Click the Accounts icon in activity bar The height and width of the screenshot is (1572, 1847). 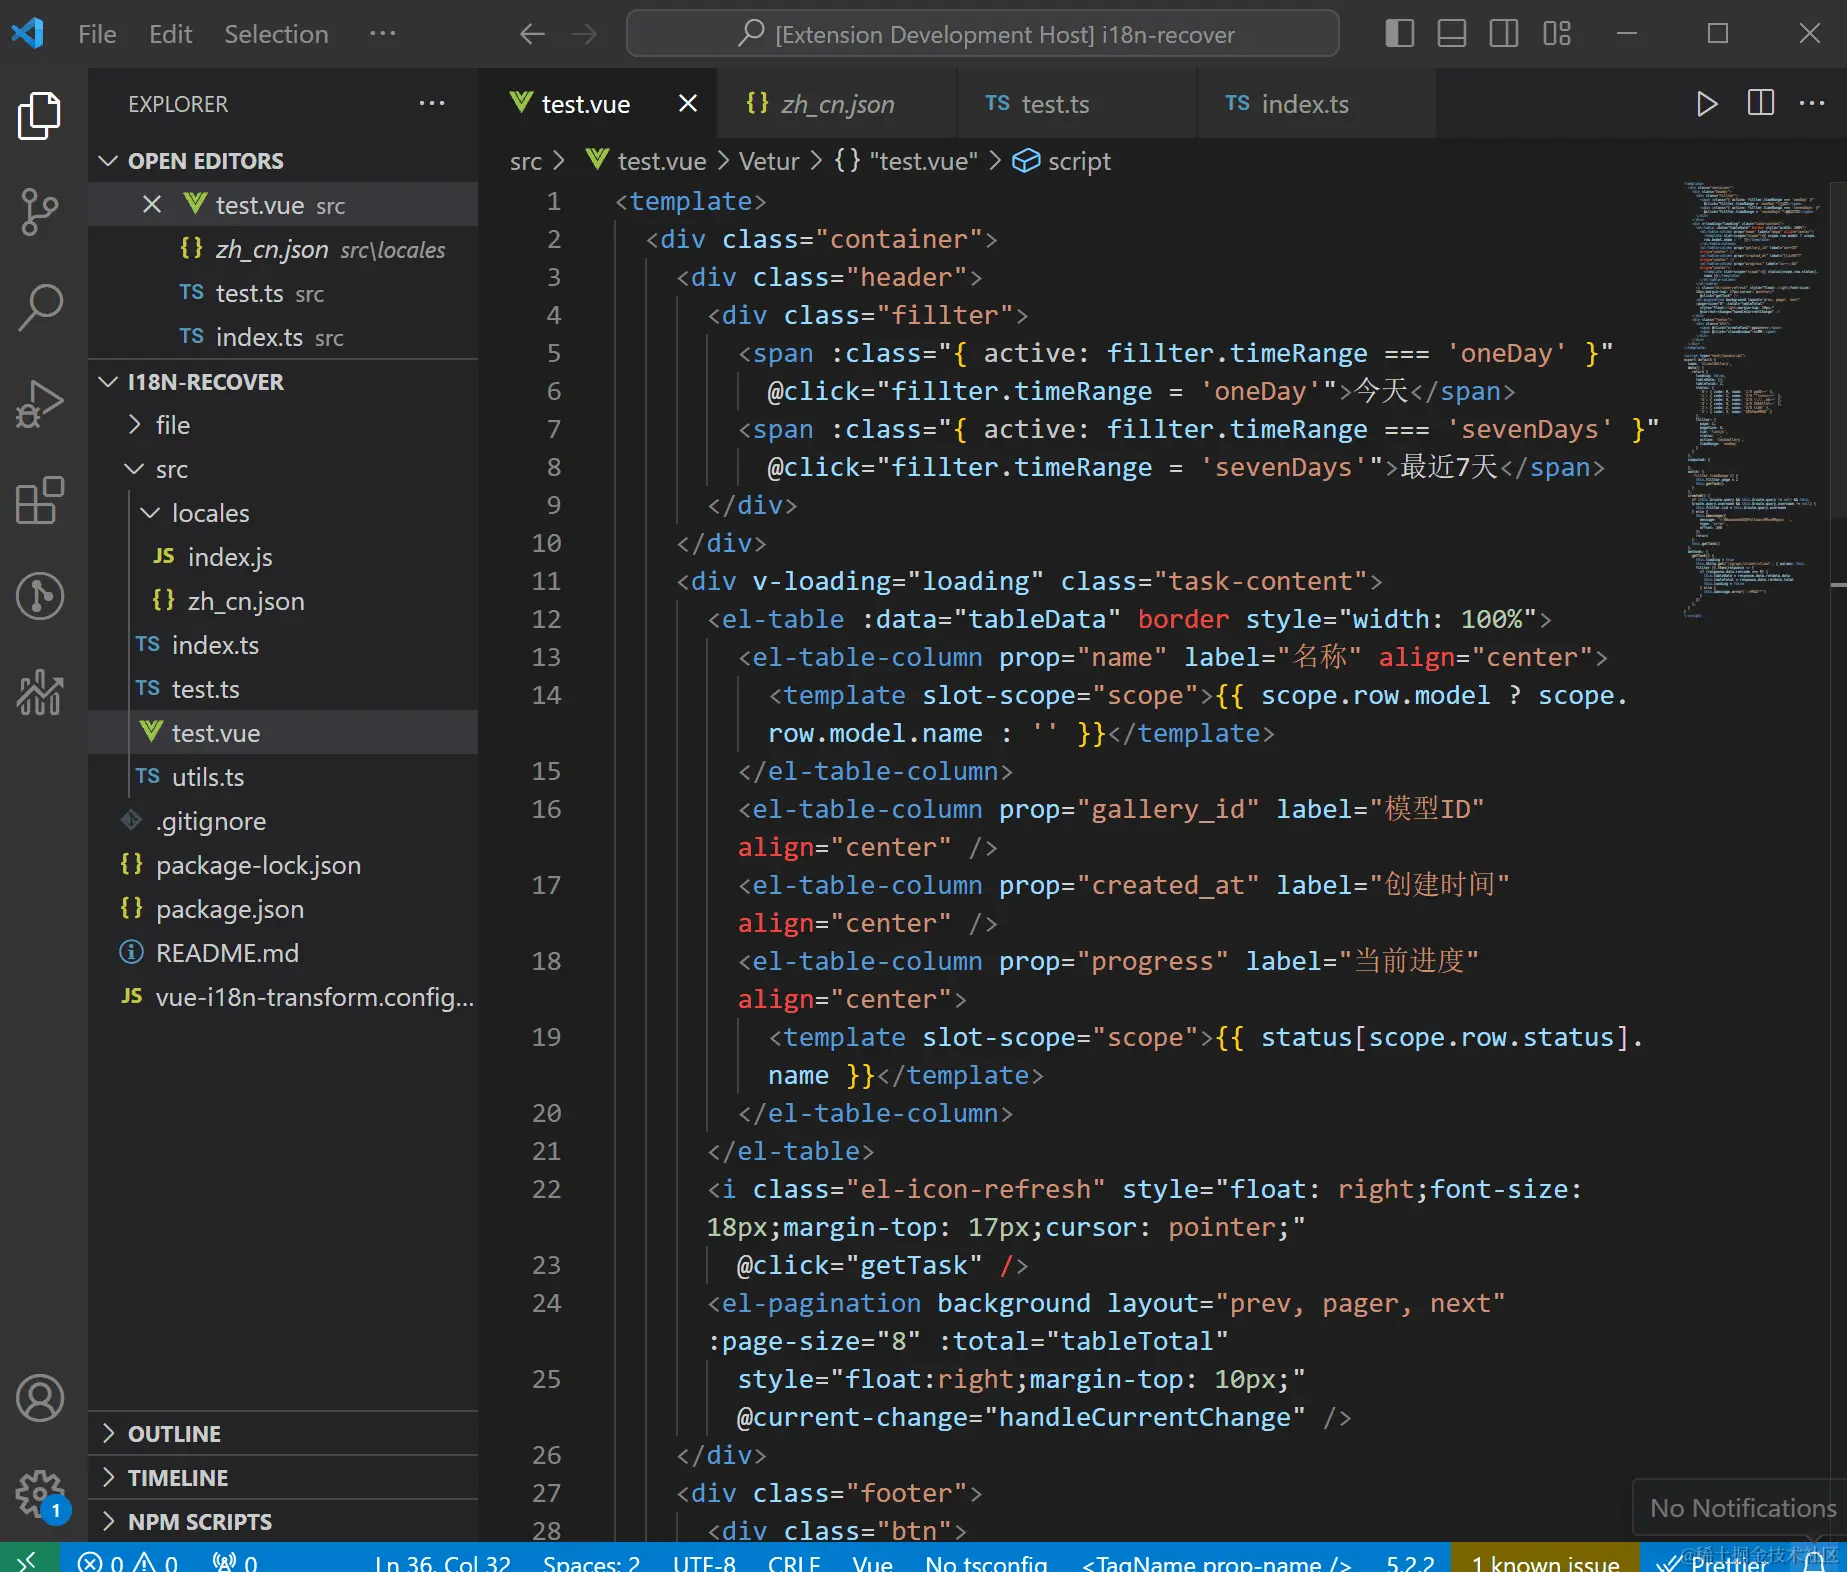(40, 1397)
